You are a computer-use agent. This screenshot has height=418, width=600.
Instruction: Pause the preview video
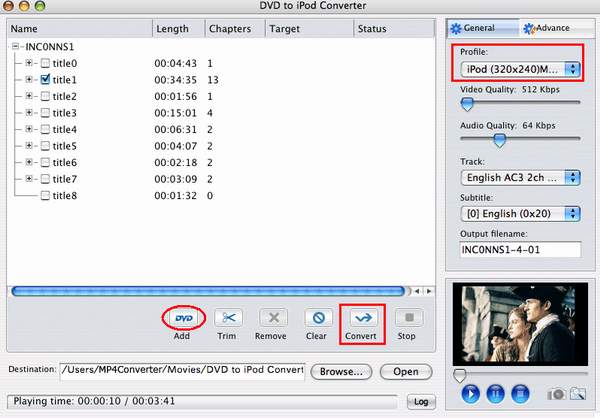coord(496,394)
